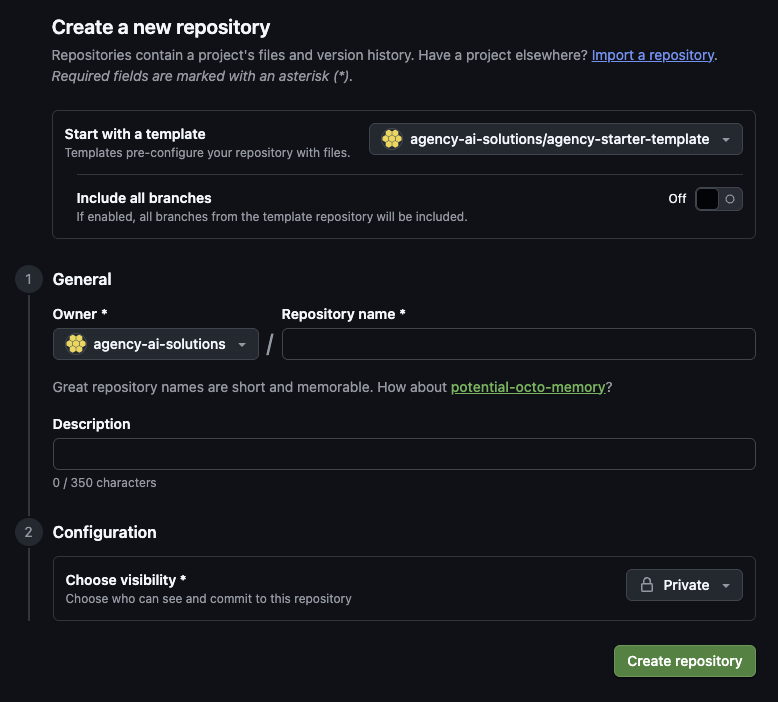Open the Owner dropdown agency-ai-solutions

tap(156, 344)
